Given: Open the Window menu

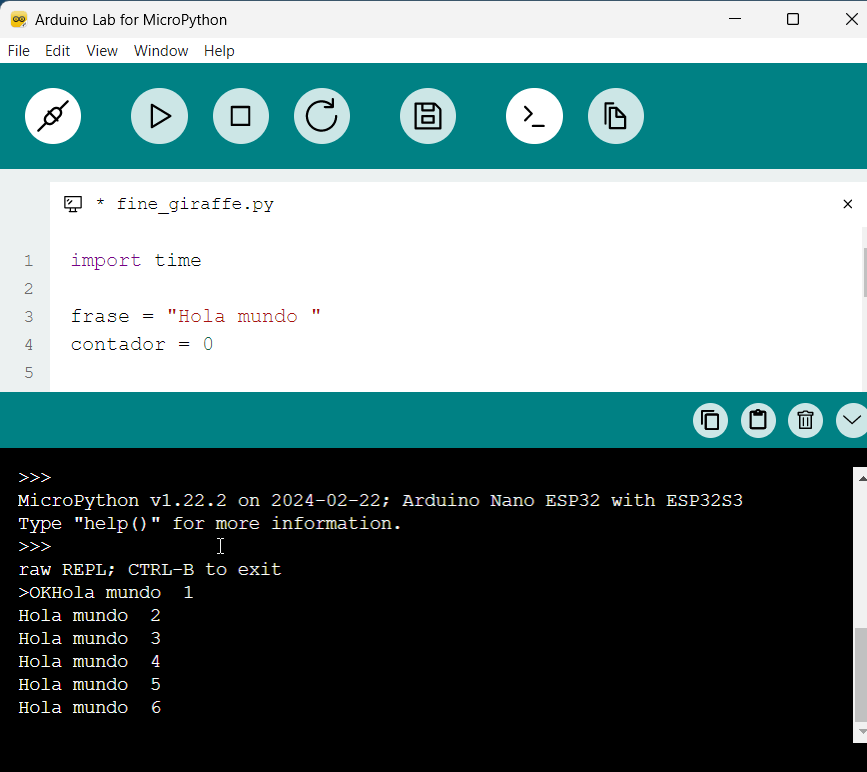Looking at the screenshot, I should click(x=161, y=51).
